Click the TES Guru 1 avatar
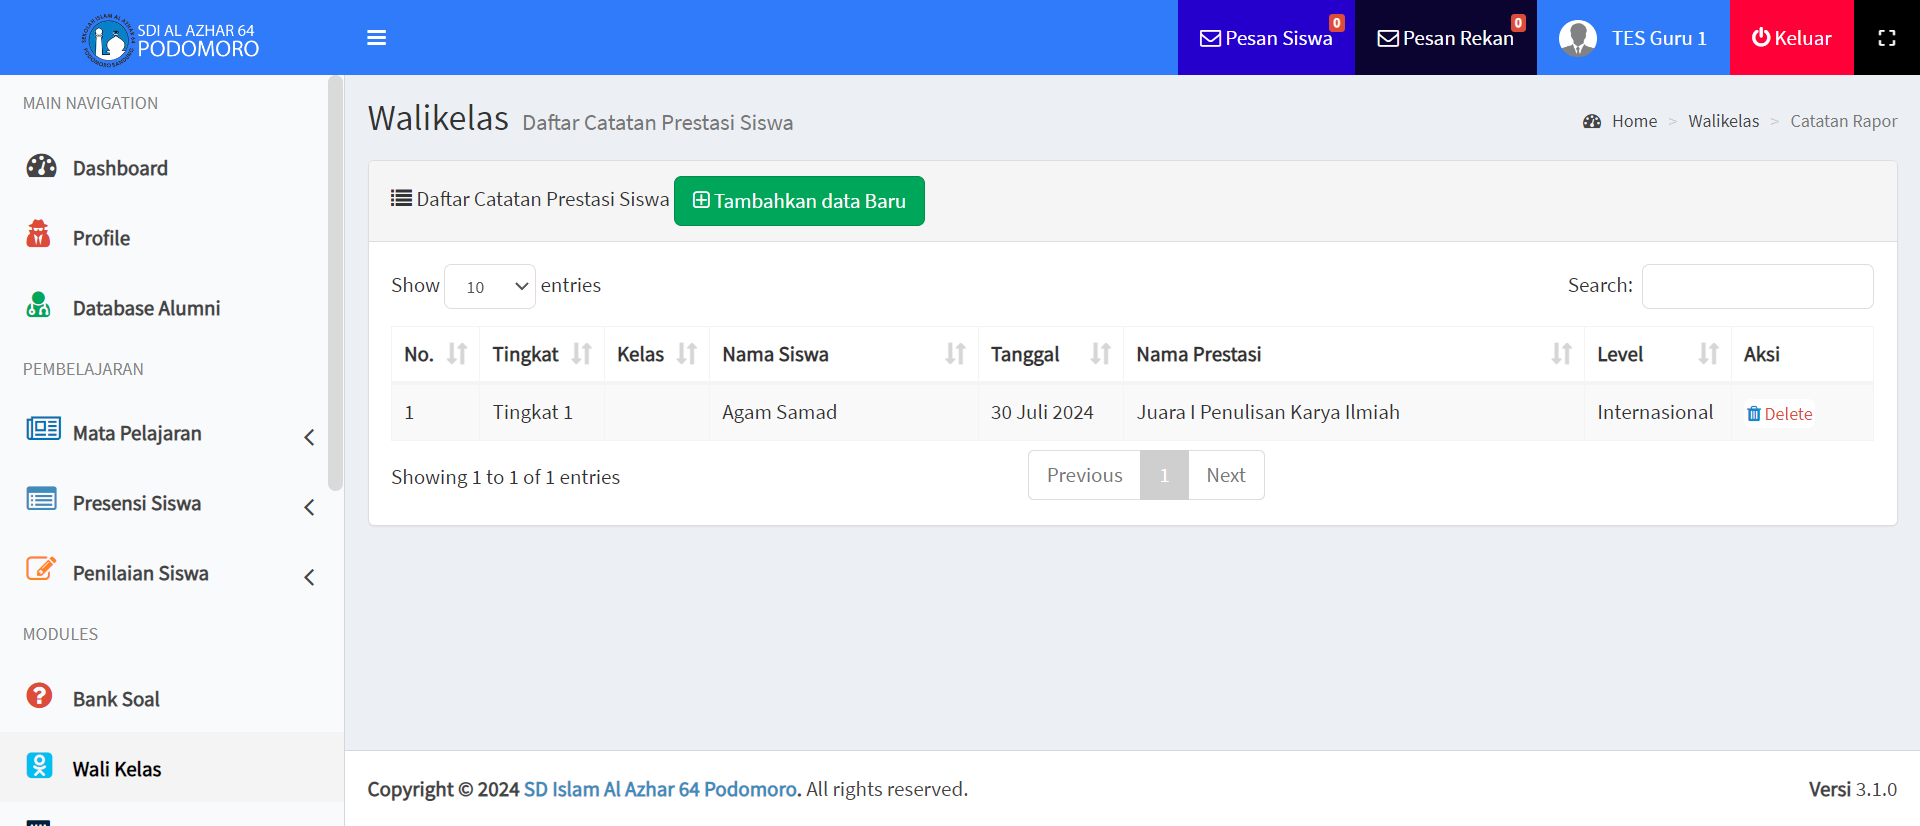 coord(1578,38)
